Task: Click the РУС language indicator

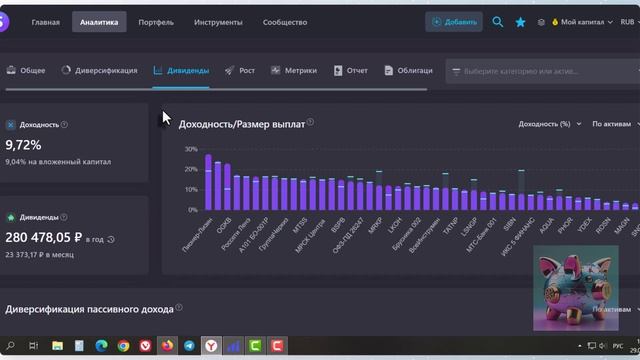Action: pos(618,346)
